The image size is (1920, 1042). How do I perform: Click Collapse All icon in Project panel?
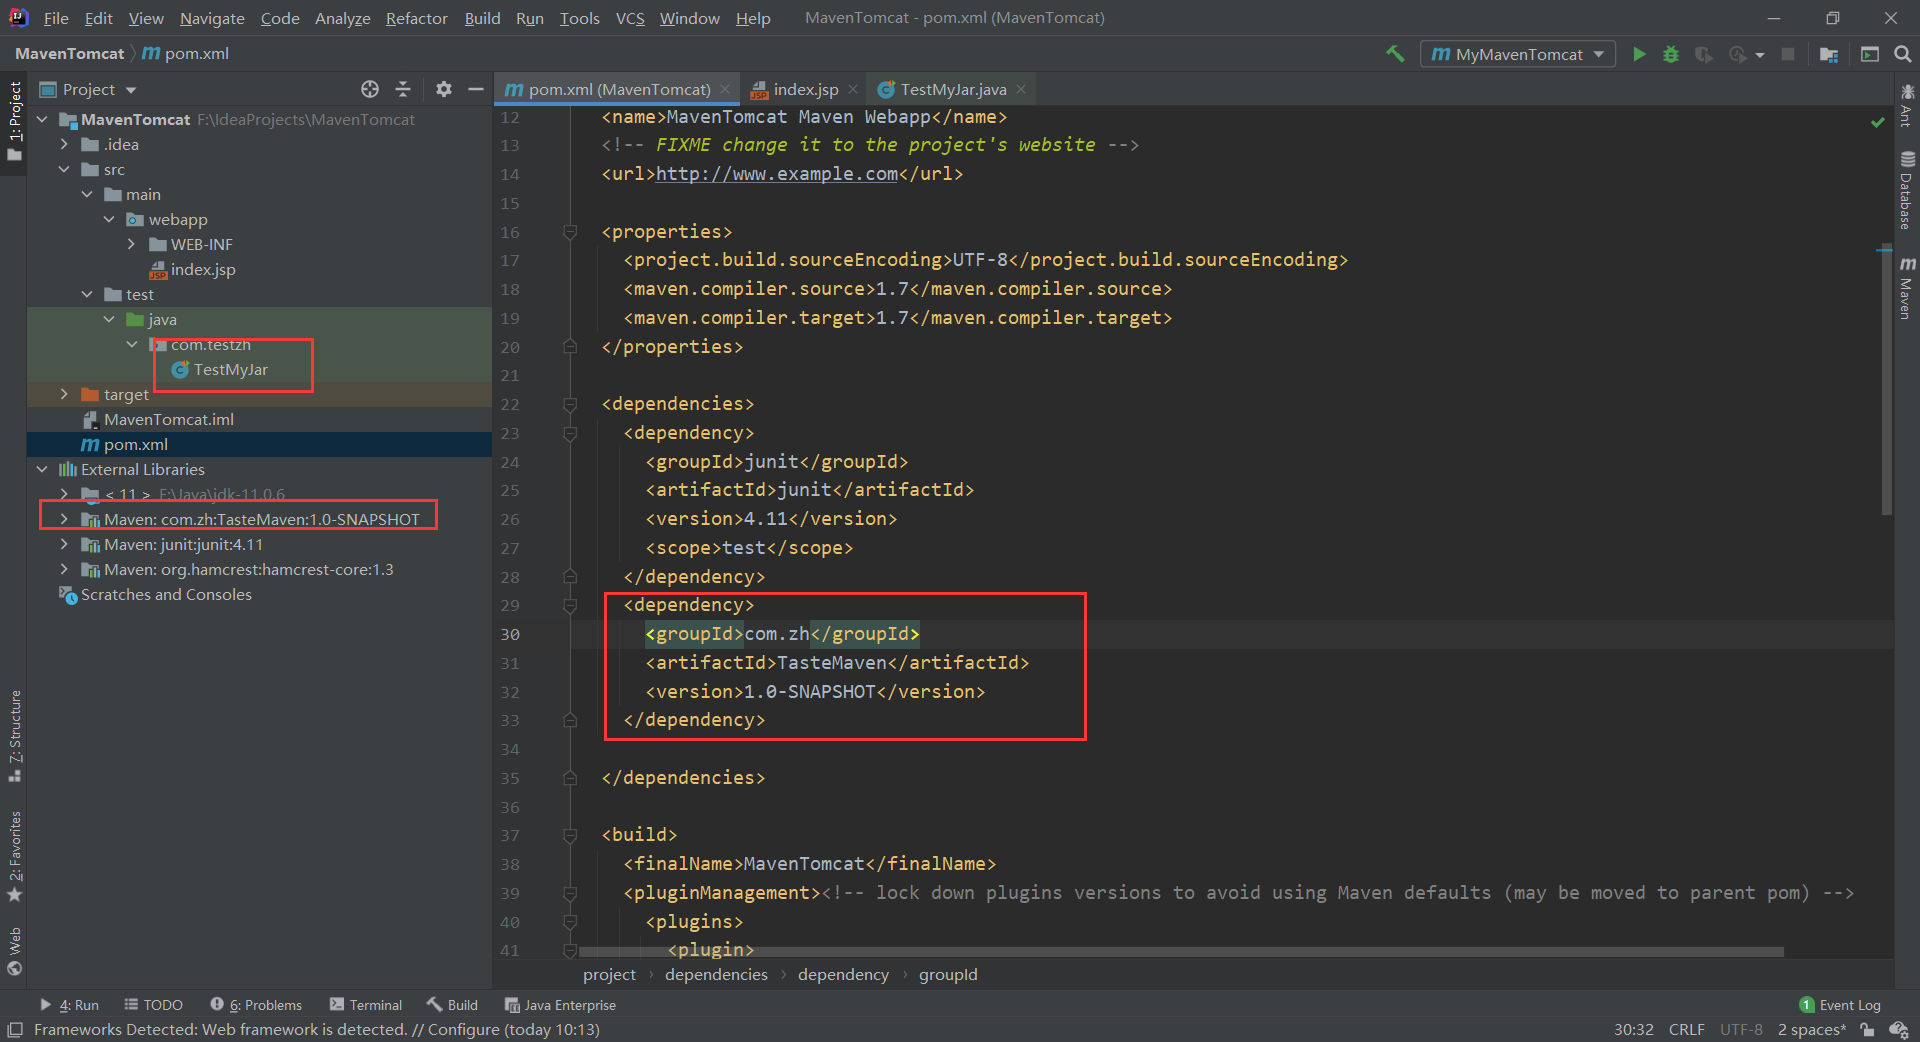tap(403, 89)
